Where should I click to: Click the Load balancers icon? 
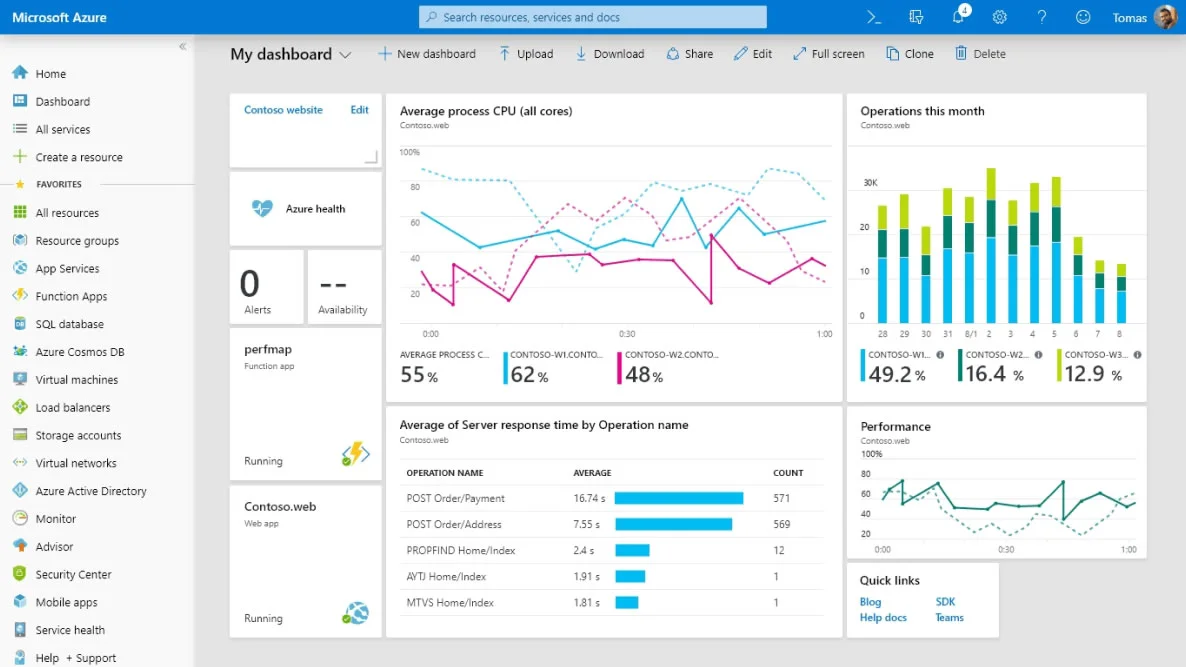click(x=20, y=407)
